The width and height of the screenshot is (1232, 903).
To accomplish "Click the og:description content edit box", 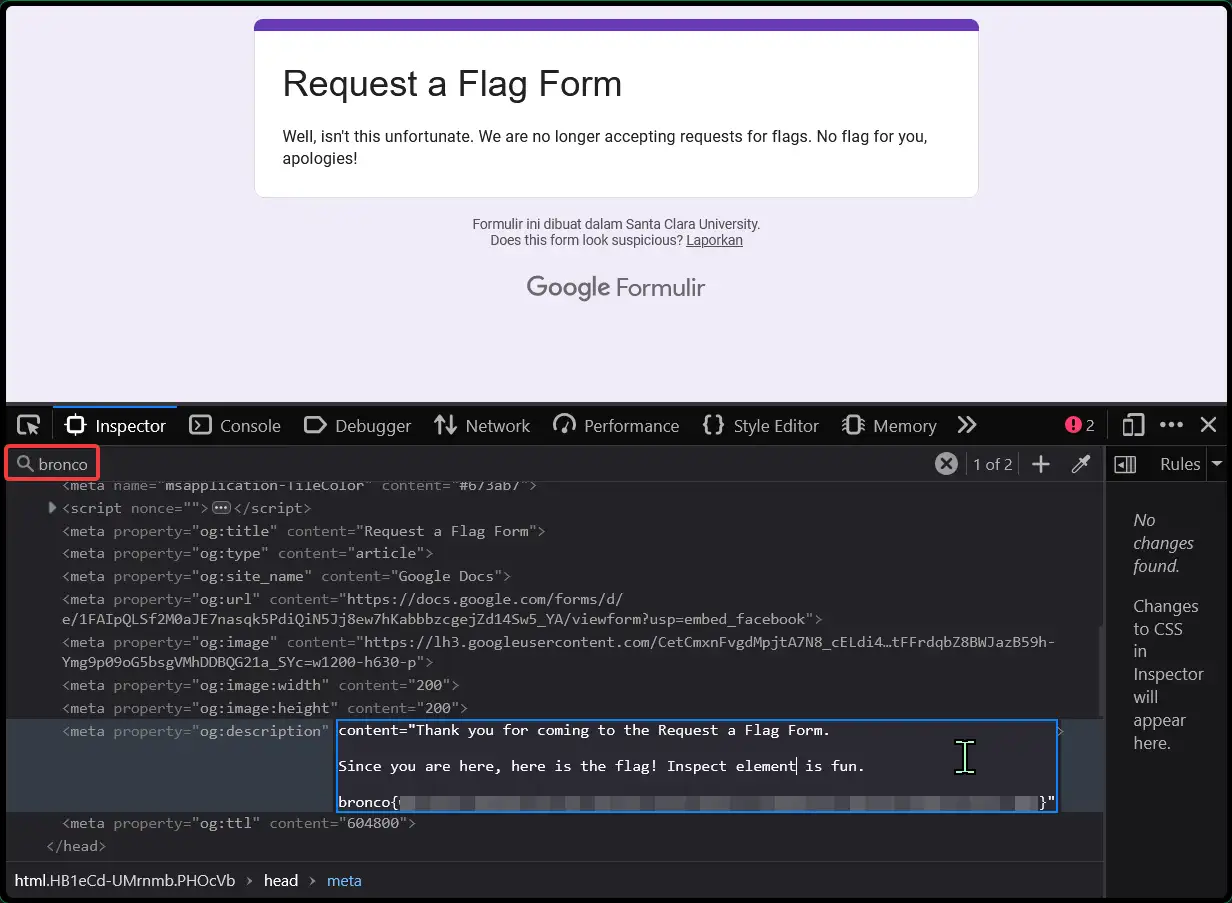I will 696,766.
